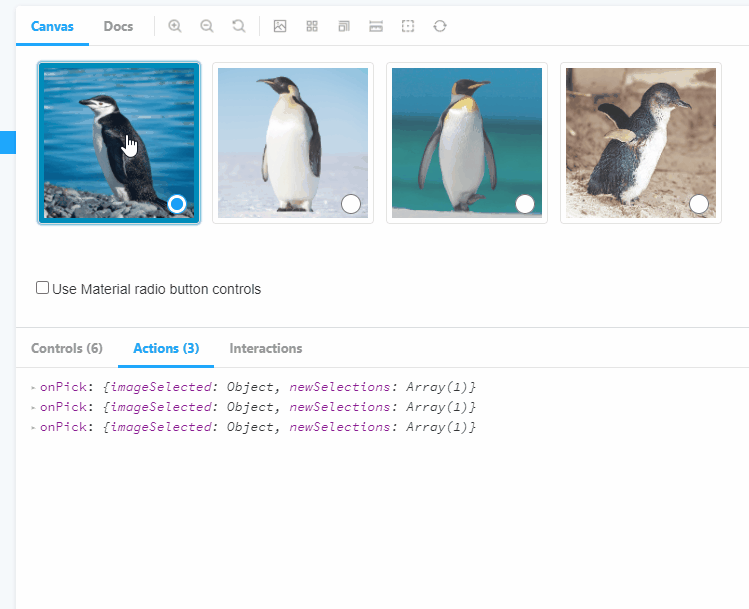Screen dimensions: 749x609
Task: Open the Actions (3) tab
Action: (x=166, y=348)
